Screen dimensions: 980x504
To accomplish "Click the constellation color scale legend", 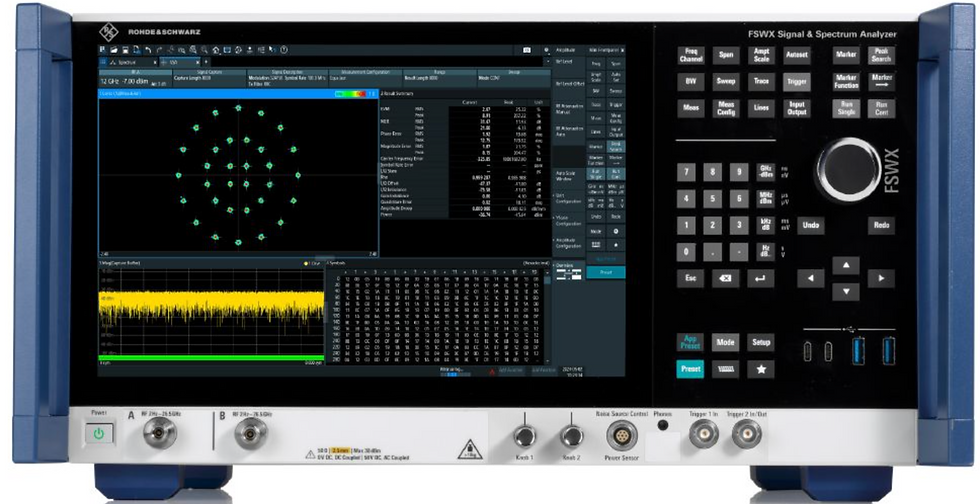I will pyautogui.click(x=351, y=94).
